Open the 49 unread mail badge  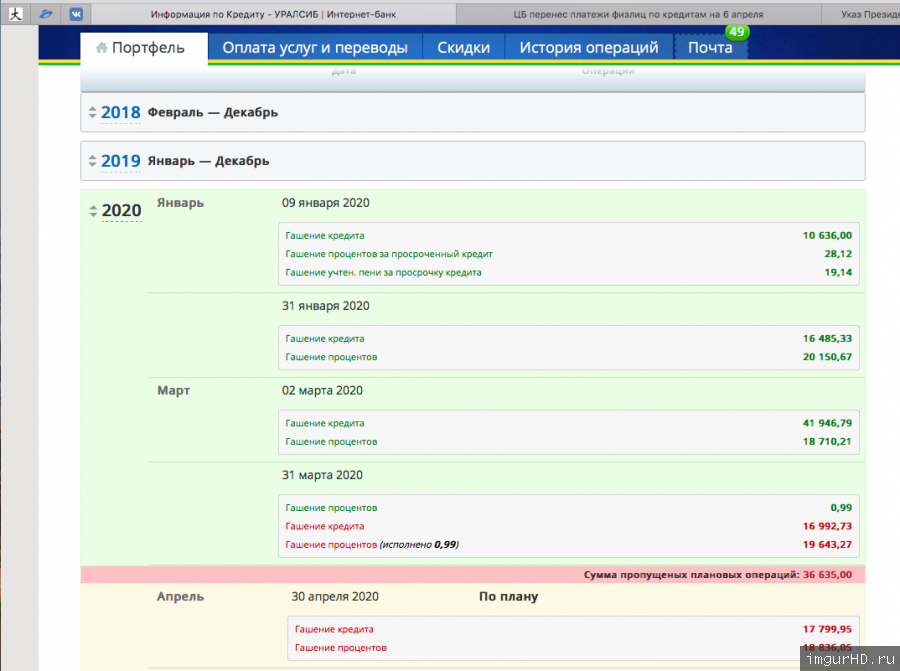tap(737, 32)
